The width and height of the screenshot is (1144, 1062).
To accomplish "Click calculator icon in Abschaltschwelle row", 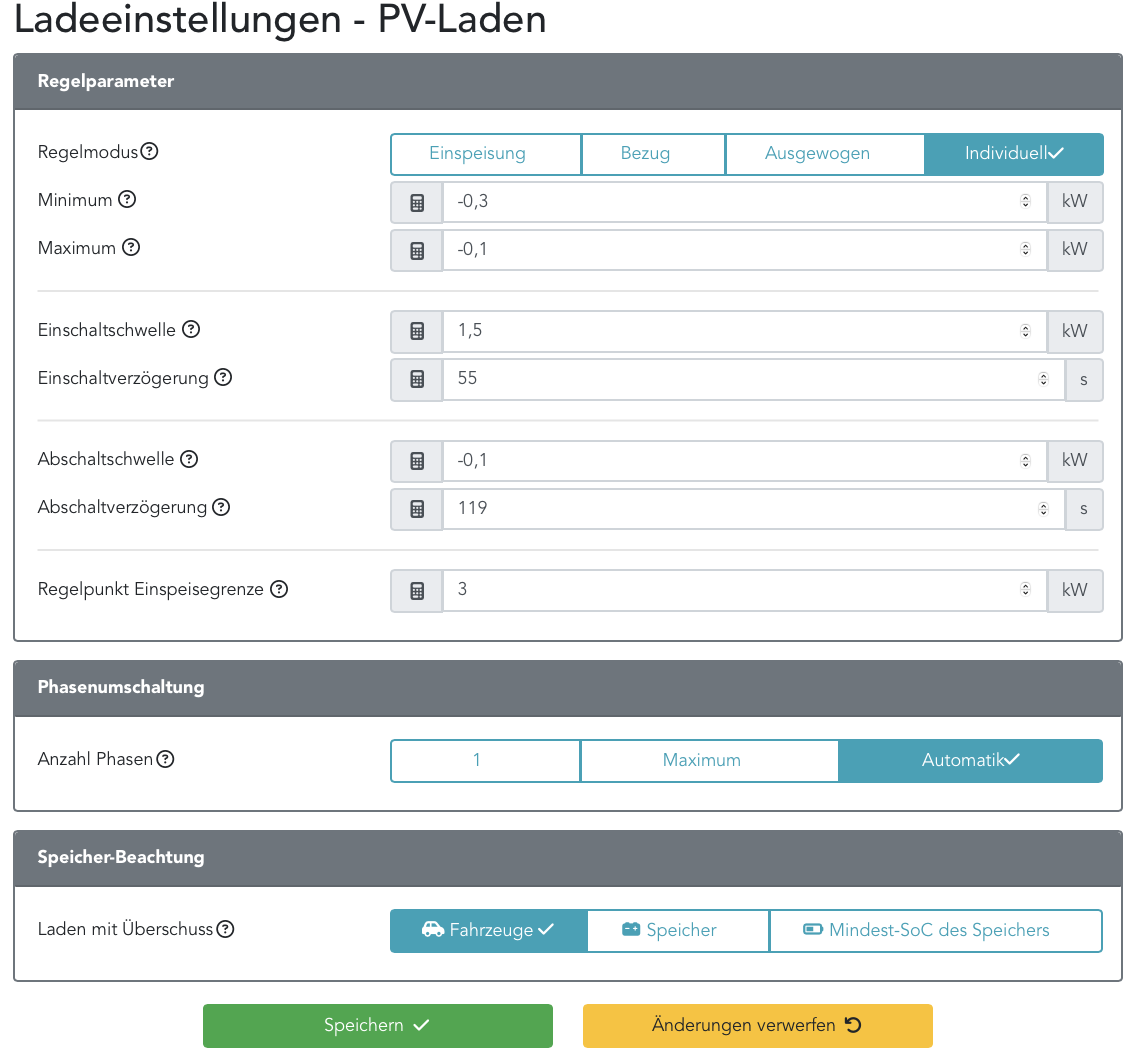I will (x=417, y=461).
